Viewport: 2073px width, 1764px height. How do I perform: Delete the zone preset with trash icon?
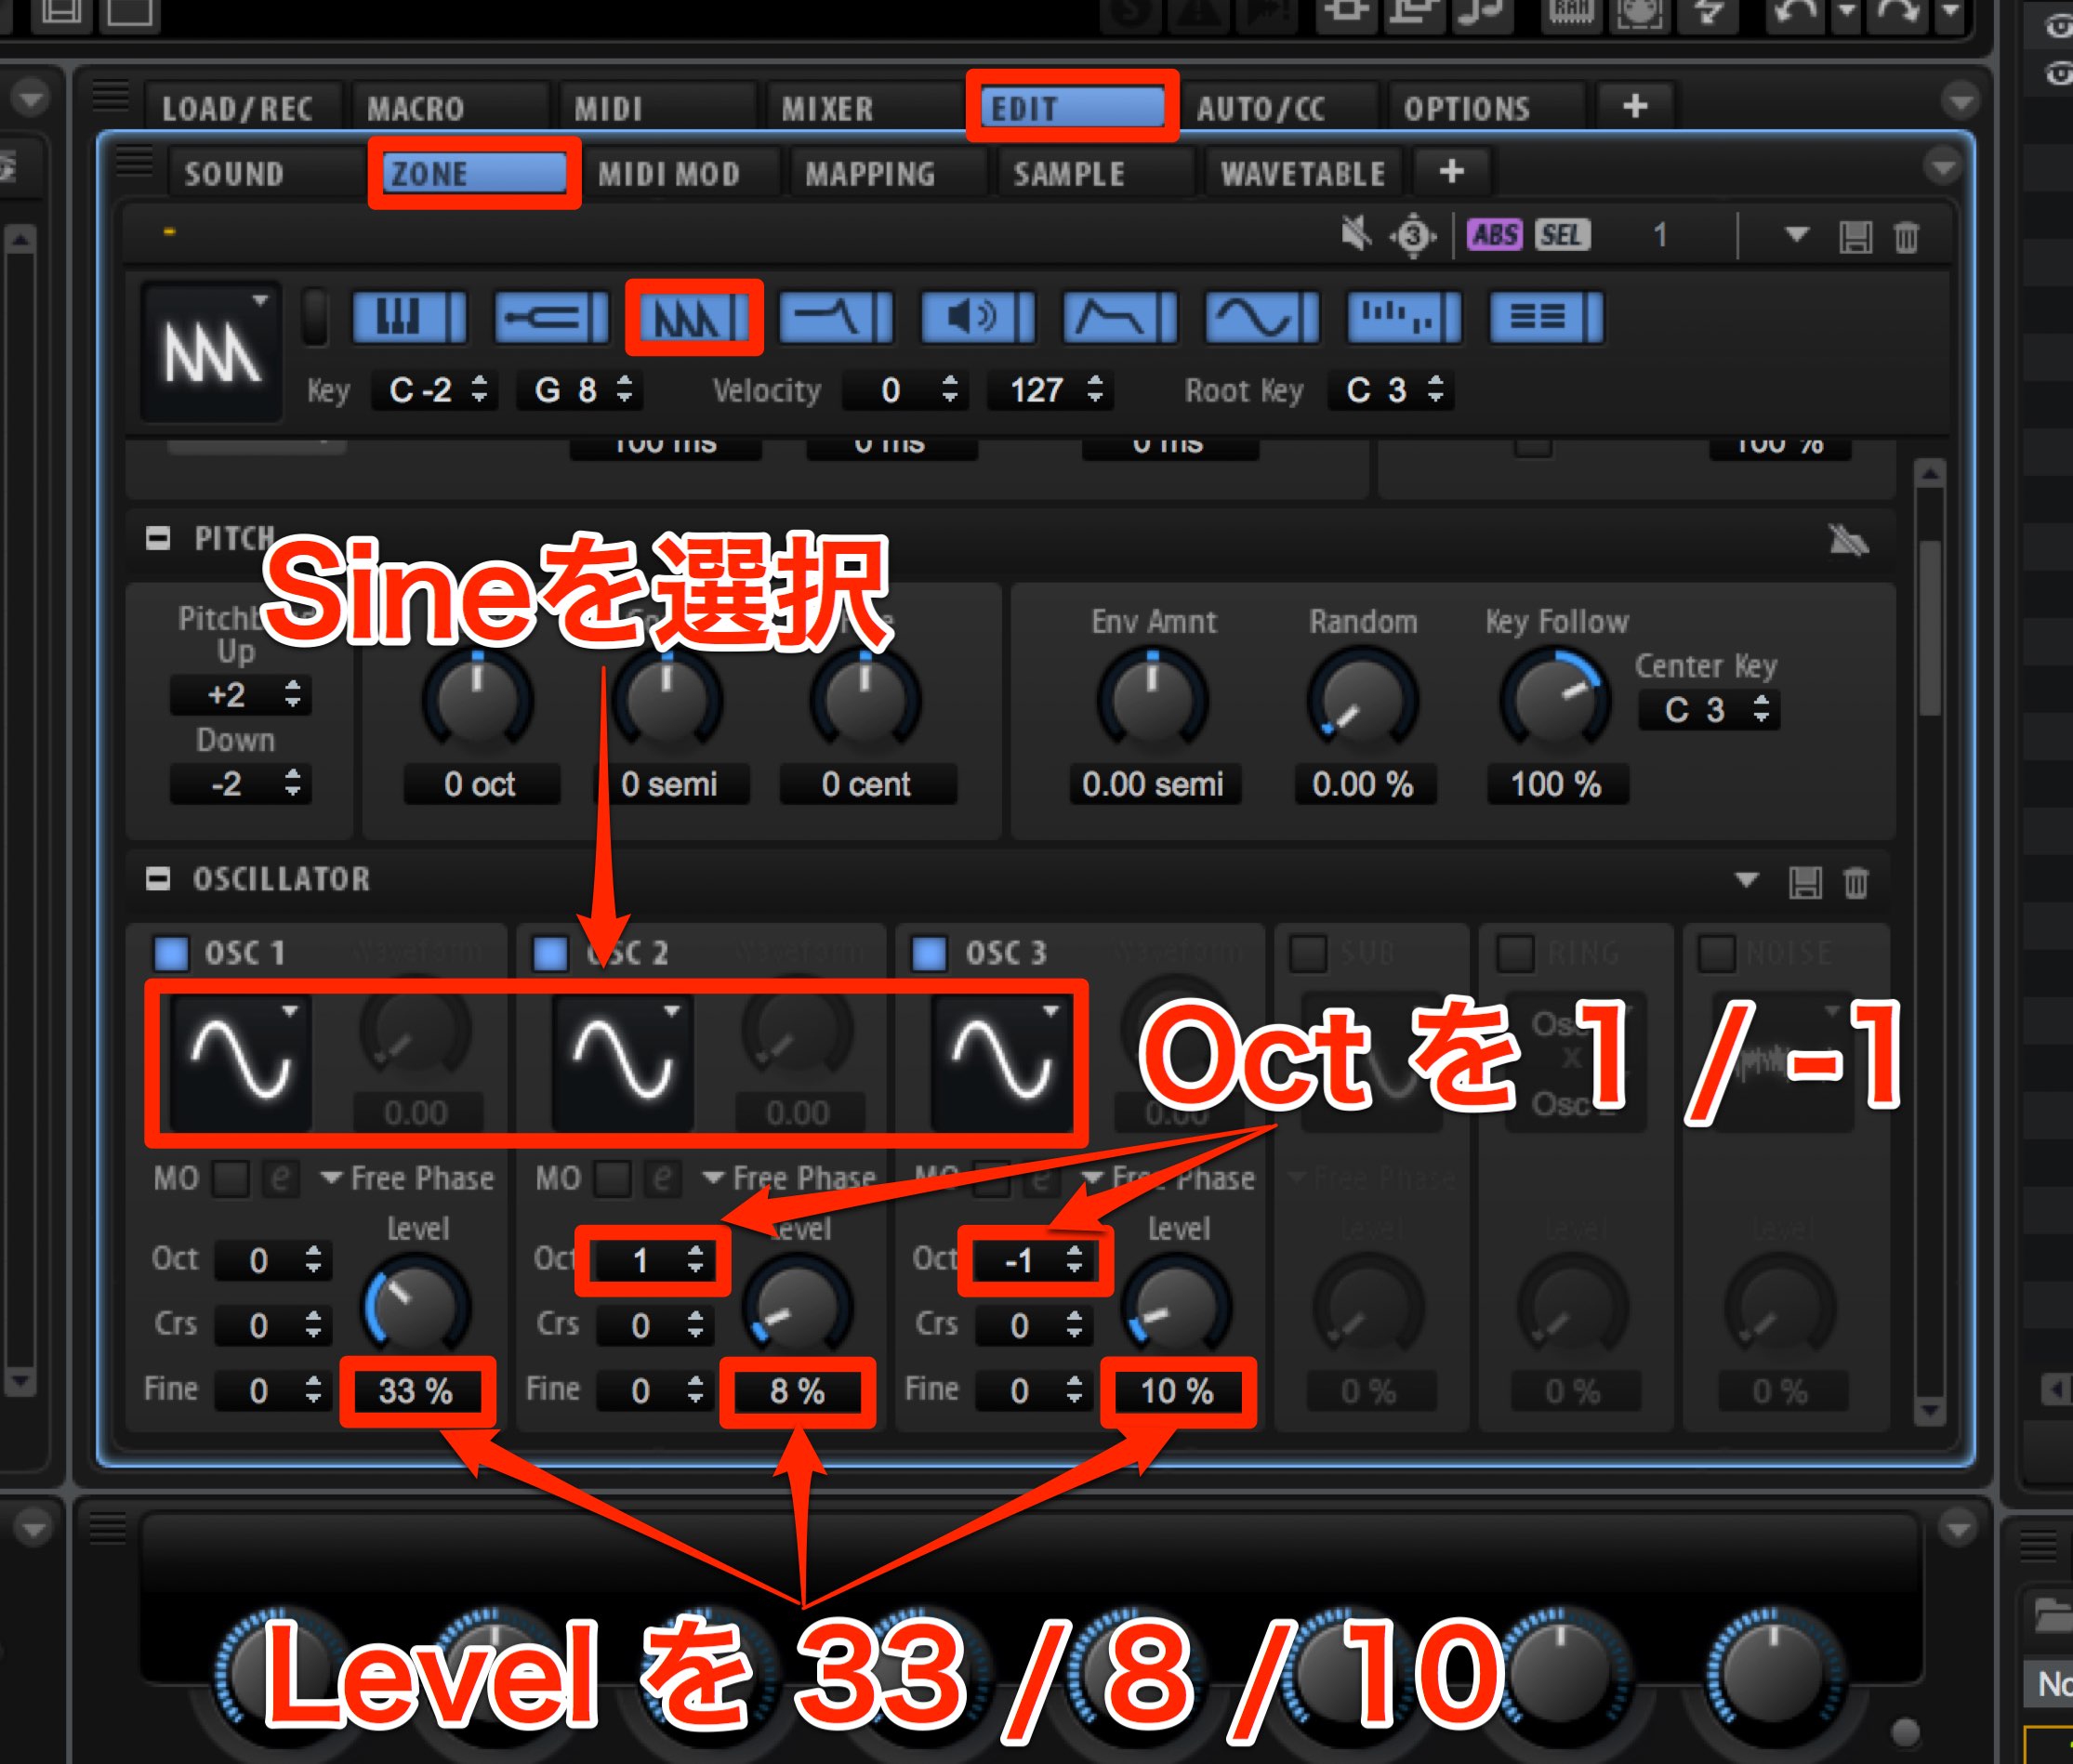point(1906,237)
